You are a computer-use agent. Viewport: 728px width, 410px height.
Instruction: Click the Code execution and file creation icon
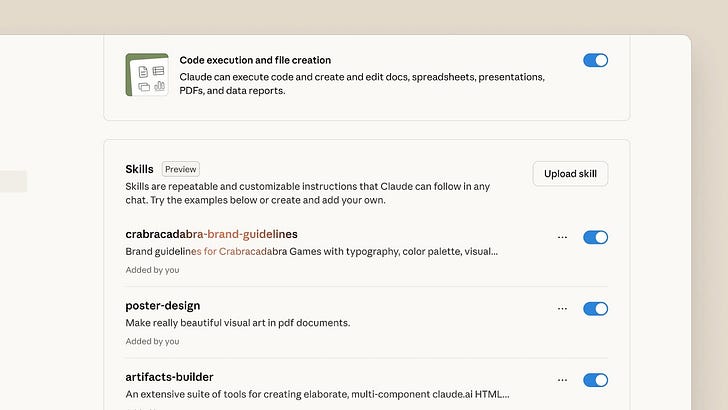tap(147, 75)
